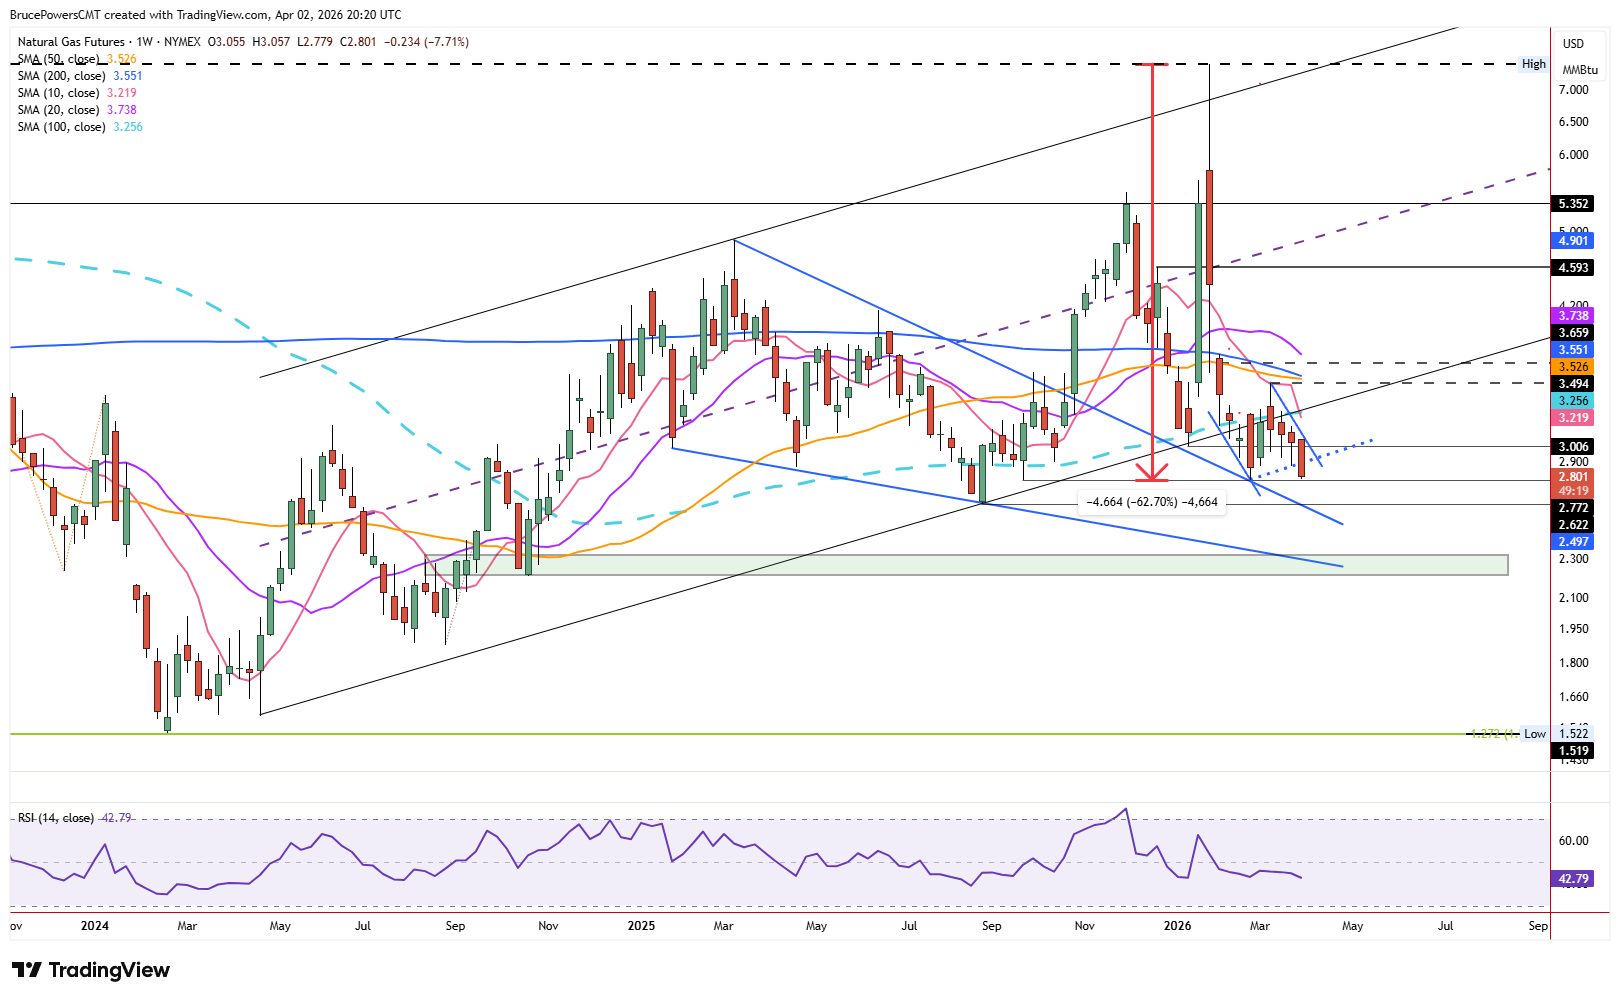
Task: Click the 5.352 horizontal line price label
Action: click(x=1573, y=204)
